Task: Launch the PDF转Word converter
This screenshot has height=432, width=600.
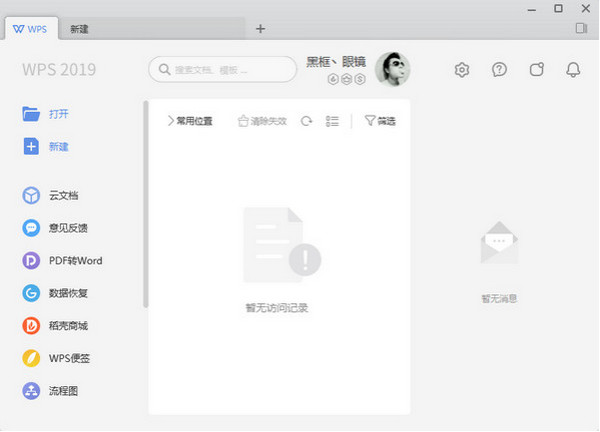Action: 31,261
